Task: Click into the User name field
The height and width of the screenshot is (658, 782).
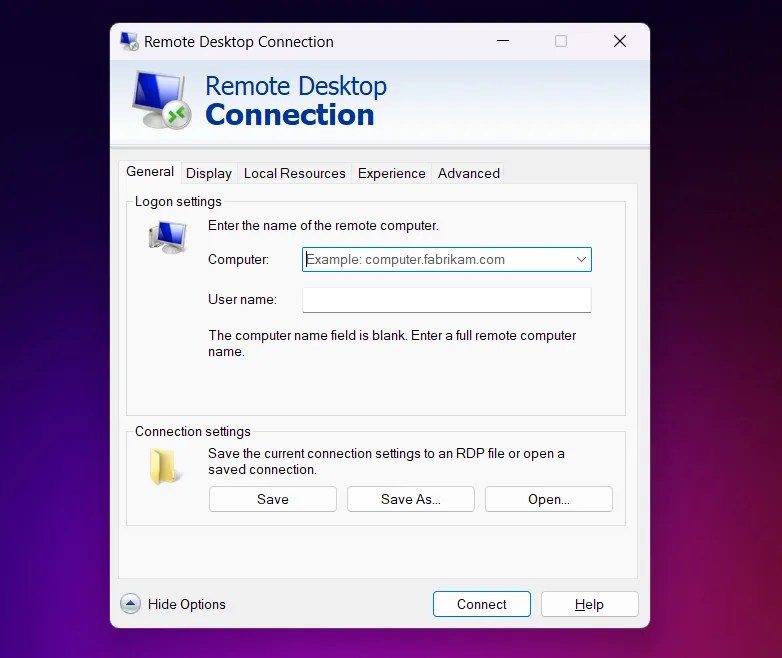Action: click(447, 300)
